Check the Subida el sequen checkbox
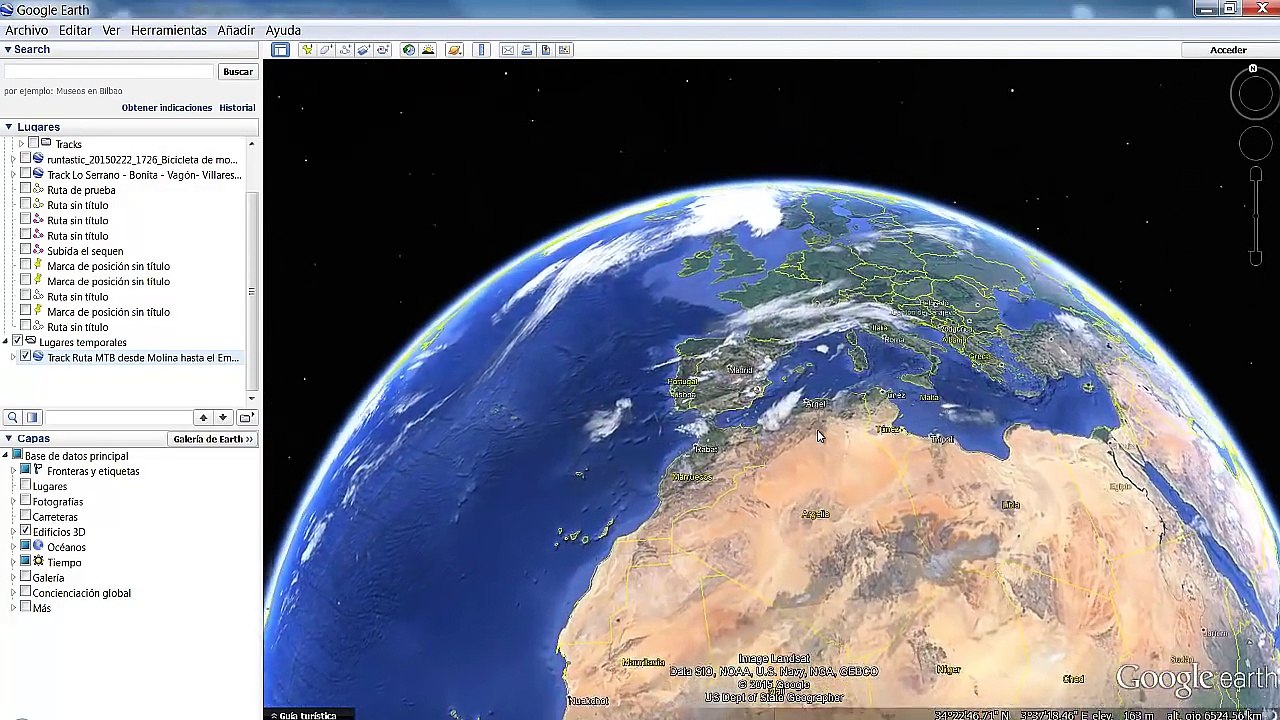Screen dimensions: 1280x720 pyautogui.click(x=26, y=251)
